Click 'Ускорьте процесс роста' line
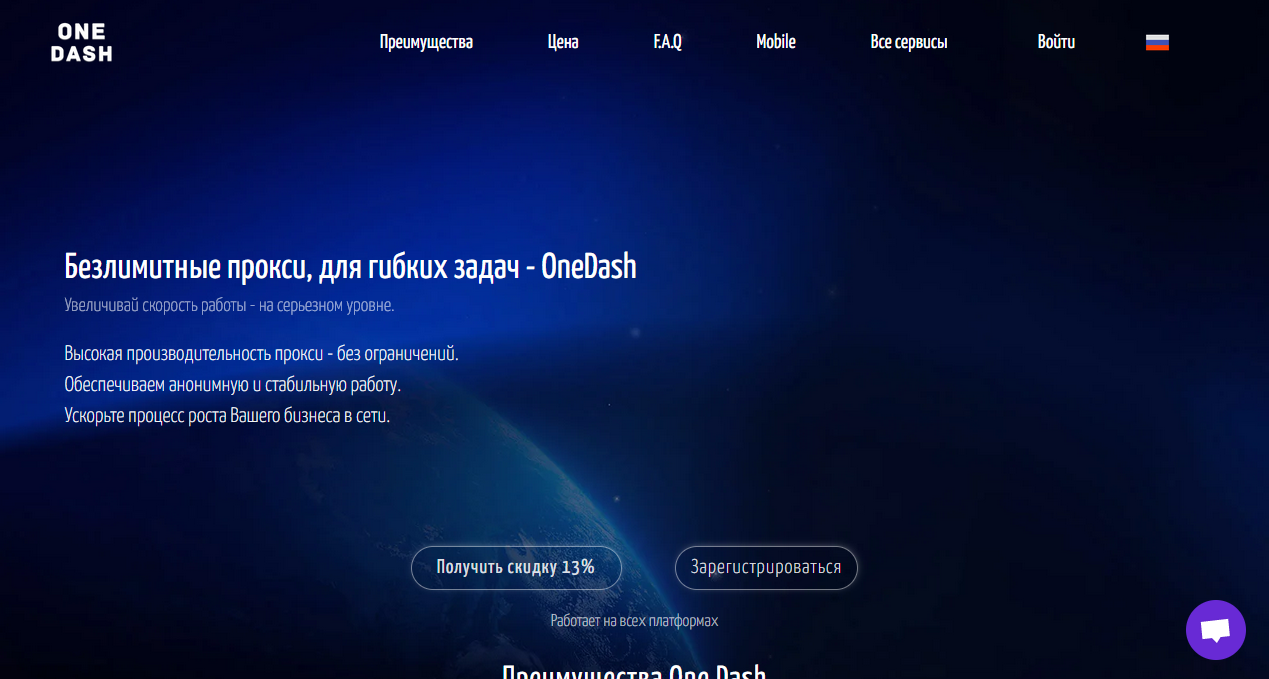Screen dimensions: 1269x679 pyautogui.click(x=227, y=416)
